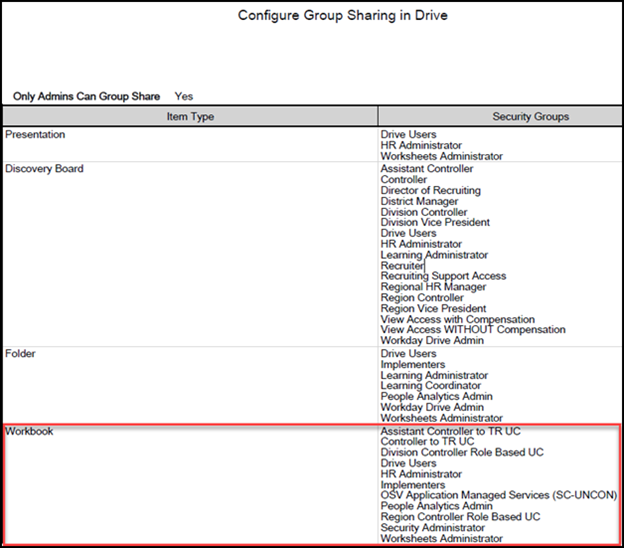This screenshot has height=548, width=624.
Task: Click the 'Assistant Controller' group under Discovery Board
Action: 427,169
